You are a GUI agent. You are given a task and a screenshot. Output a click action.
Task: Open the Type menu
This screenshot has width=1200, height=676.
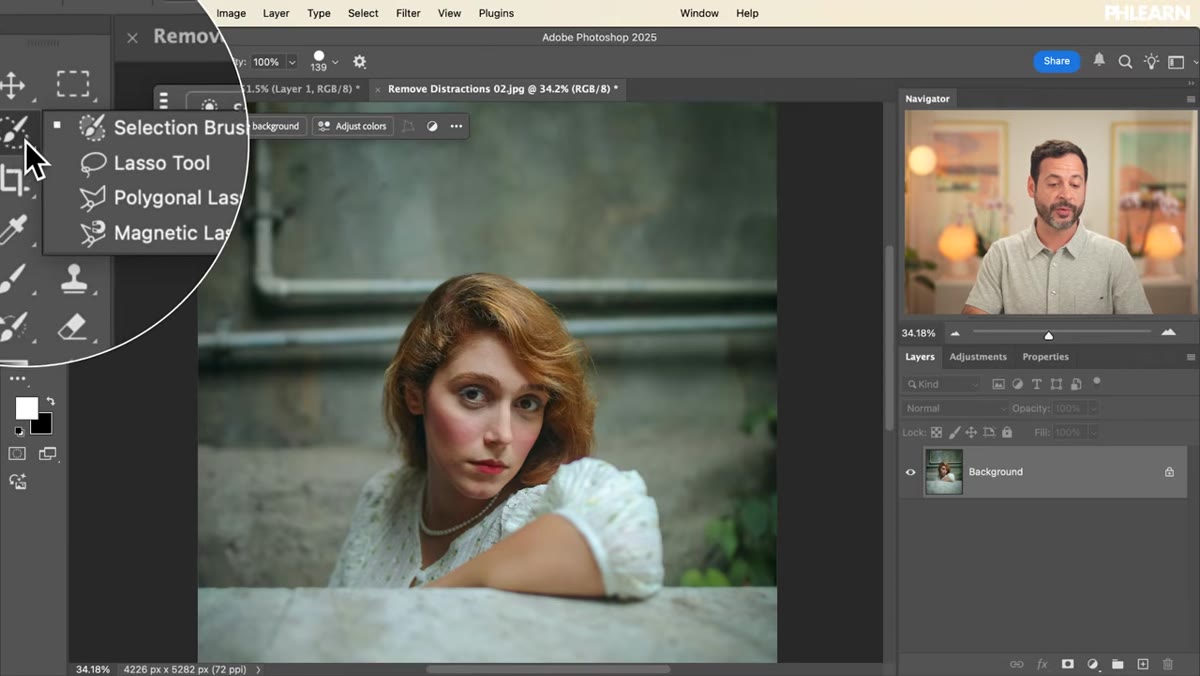click(x=319, y=13)
